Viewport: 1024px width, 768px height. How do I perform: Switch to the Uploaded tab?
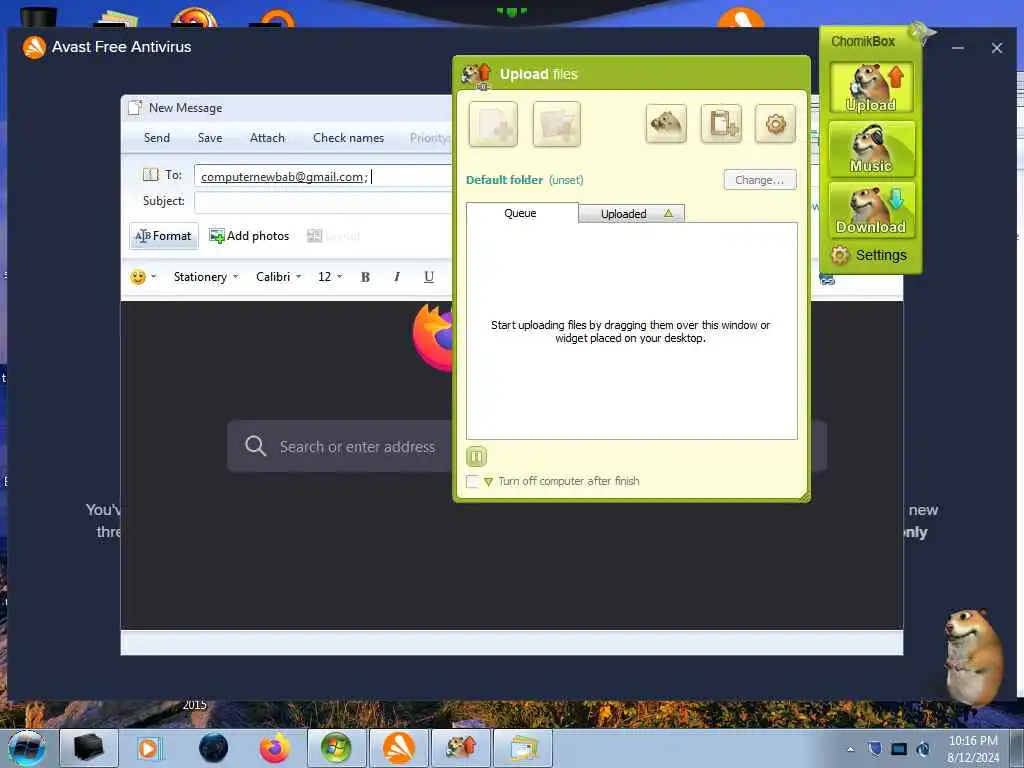pos(632,214)
